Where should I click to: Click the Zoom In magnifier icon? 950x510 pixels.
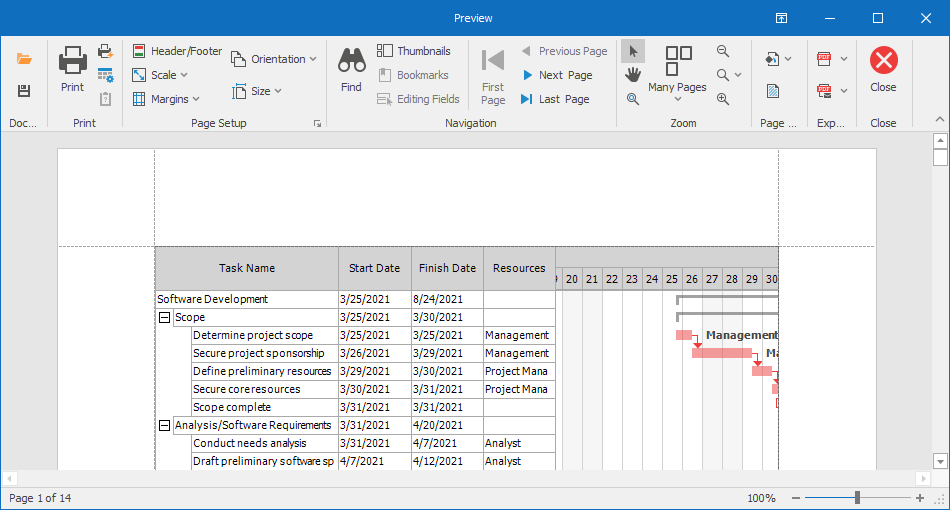723,99
